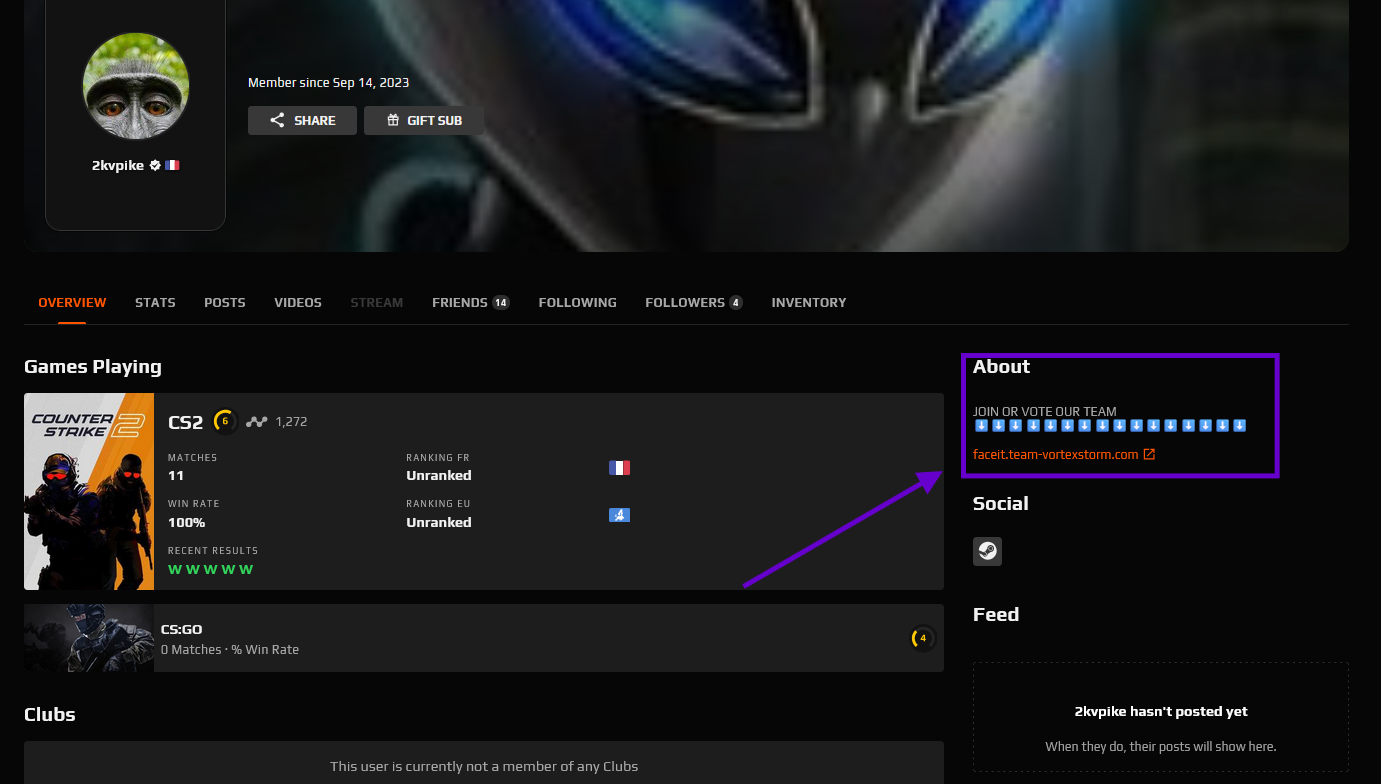Screen dimensions: 1381x784
Task: Click the 100% win rate value
Action: pos(186,522)
